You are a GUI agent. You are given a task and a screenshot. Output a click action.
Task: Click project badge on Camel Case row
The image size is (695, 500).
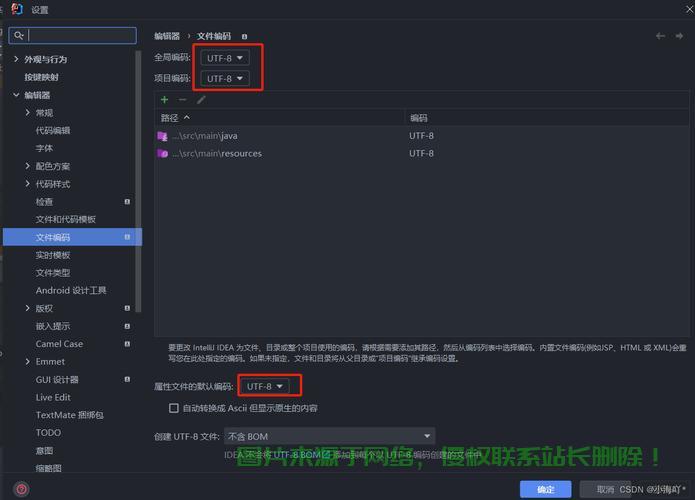[x=127, y=344]
